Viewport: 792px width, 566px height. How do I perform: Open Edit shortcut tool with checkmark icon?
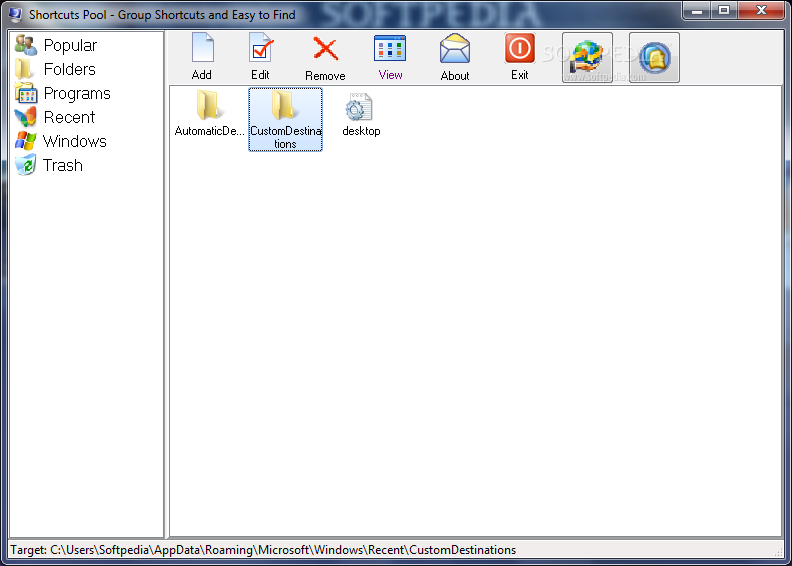pyautogui.click(x=261, y=49)
